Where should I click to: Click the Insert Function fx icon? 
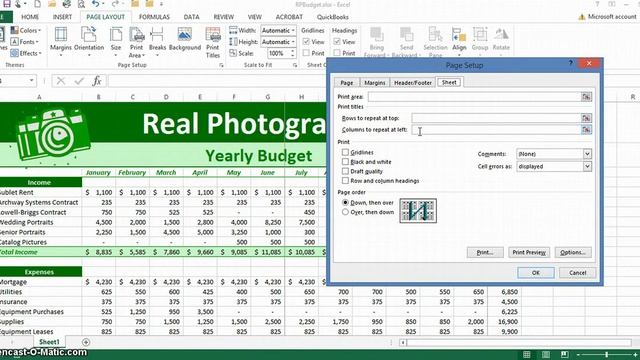coord(97,81)
